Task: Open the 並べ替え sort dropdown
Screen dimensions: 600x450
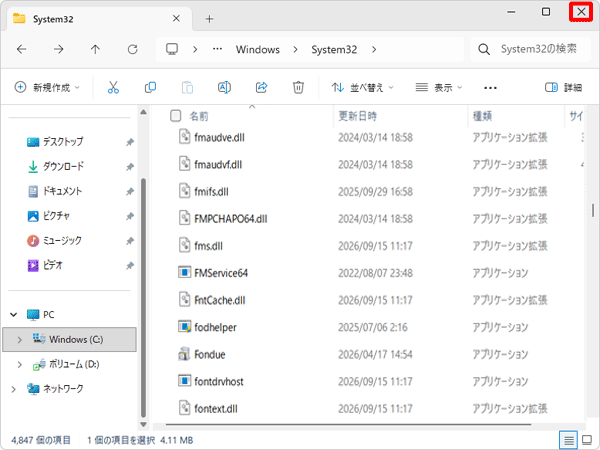Action: coord(362,88)
